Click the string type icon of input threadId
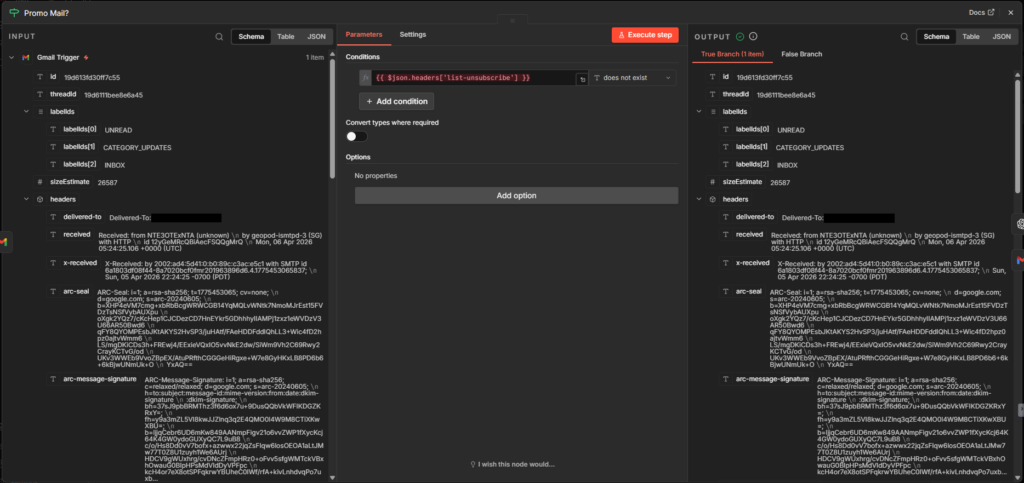Image resolution: width=1024 pixels, height=483 pixels. [x=40, y=95]
